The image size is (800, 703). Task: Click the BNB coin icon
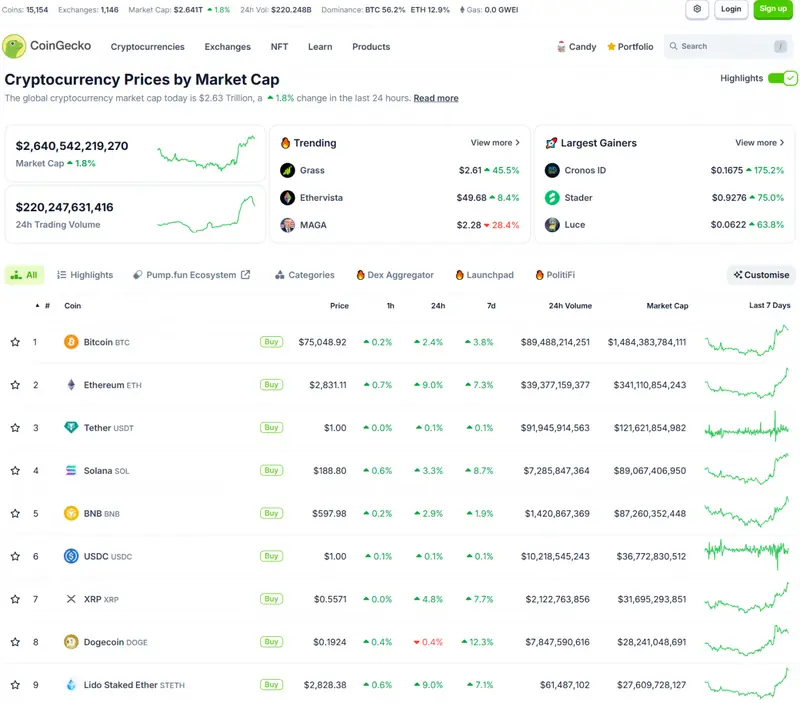coord(71,513)
